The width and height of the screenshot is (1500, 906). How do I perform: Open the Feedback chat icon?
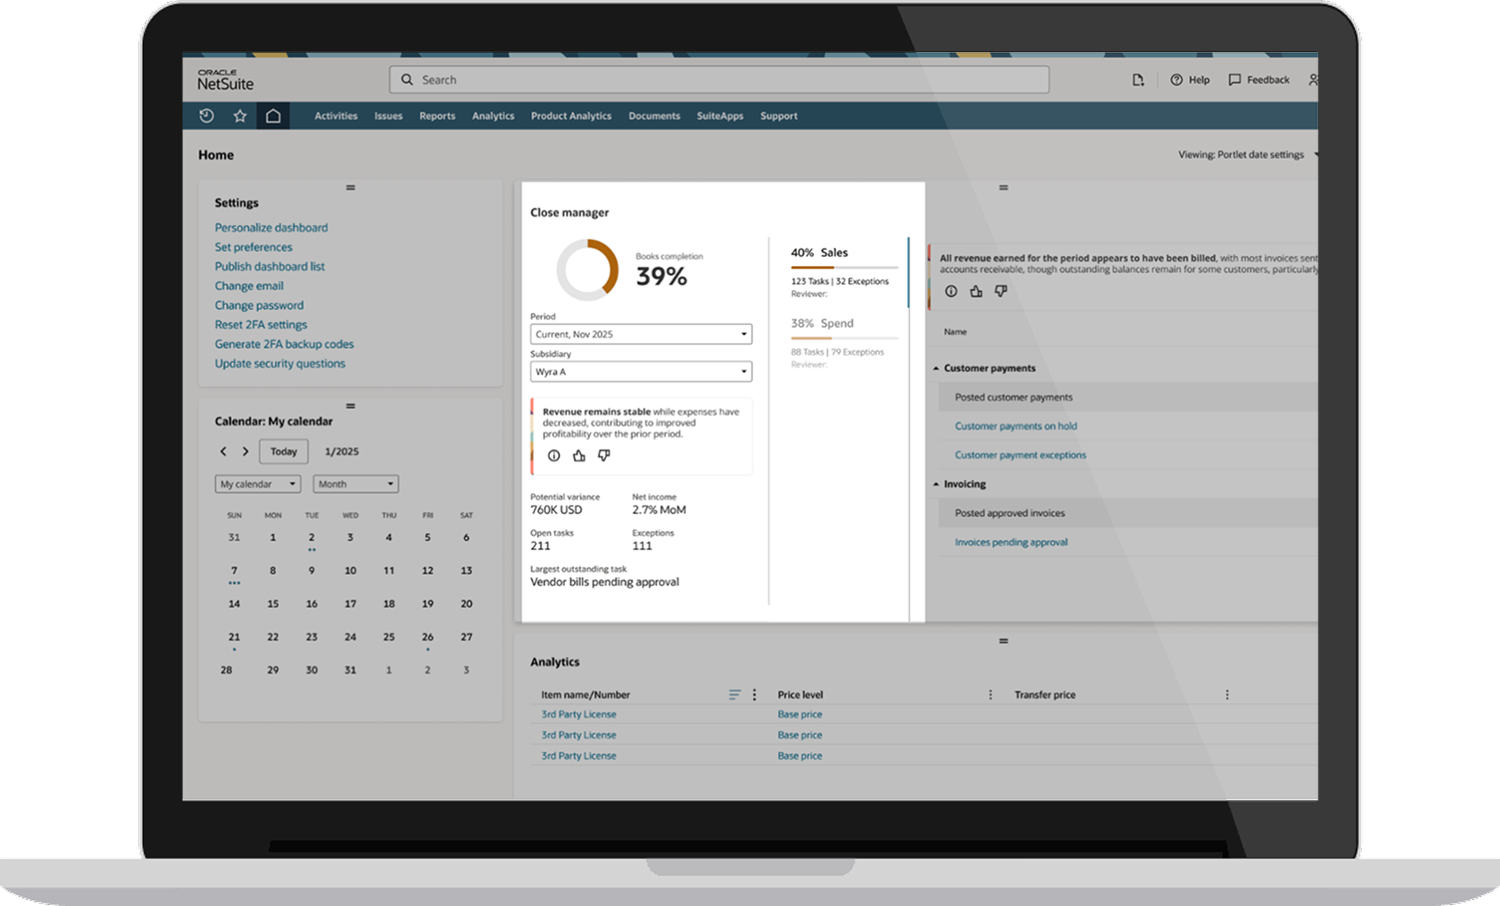click(1235, 80)
